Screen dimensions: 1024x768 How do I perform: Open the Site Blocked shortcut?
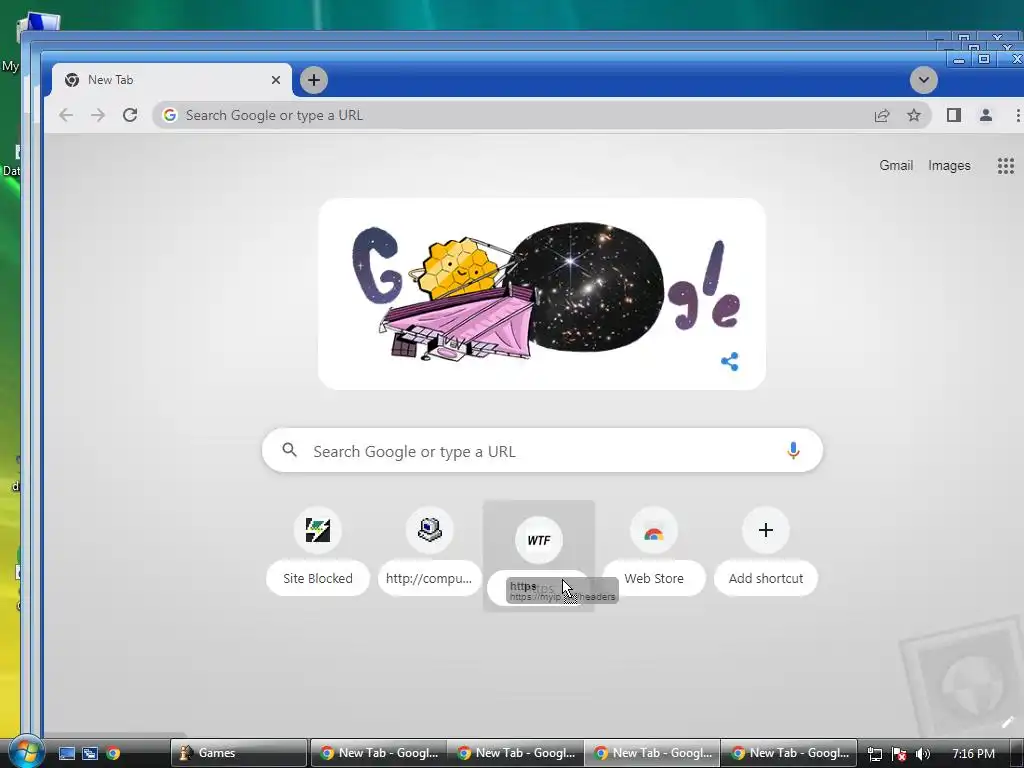[x=318, y=551]
